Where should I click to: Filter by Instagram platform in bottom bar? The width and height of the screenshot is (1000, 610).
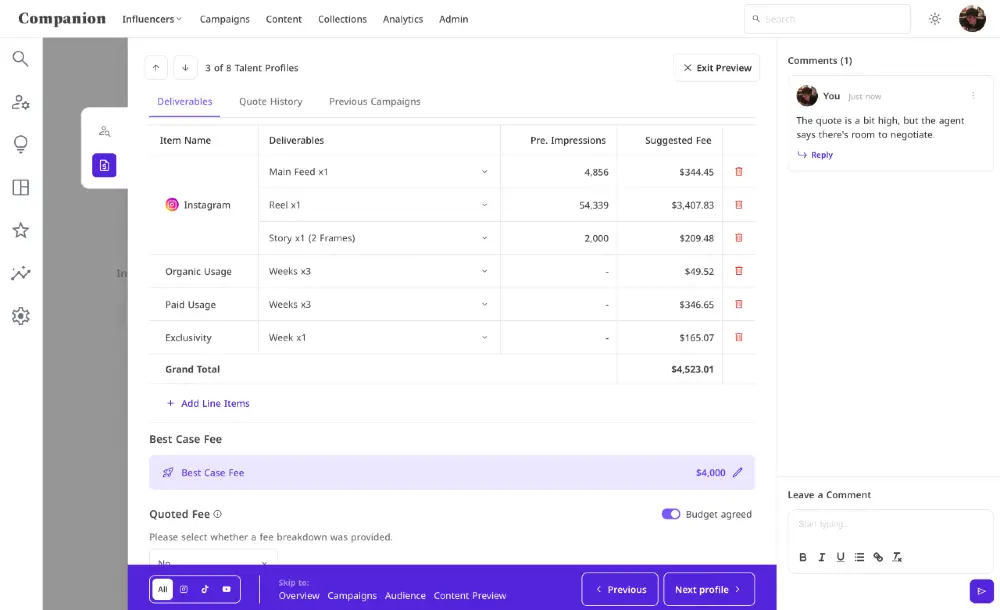pyautogui.click(x=184, y=590)
